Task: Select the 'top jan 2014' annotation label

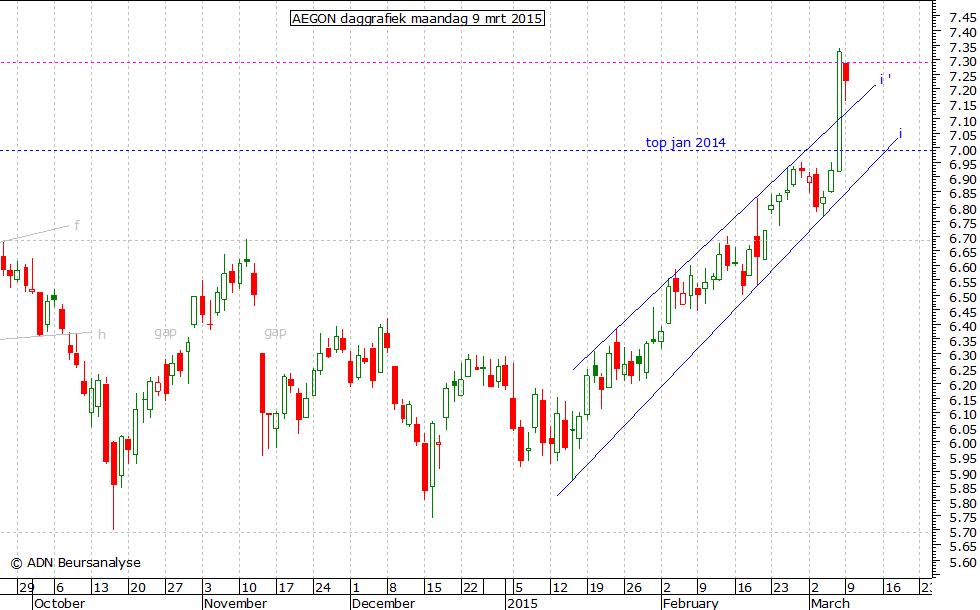Action: click(x=686, y=142)
